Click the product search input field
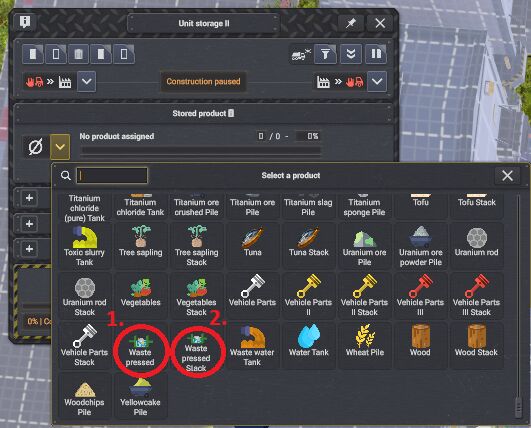The width and height of the screenshot is (531, 428). [x=112, y=175]
